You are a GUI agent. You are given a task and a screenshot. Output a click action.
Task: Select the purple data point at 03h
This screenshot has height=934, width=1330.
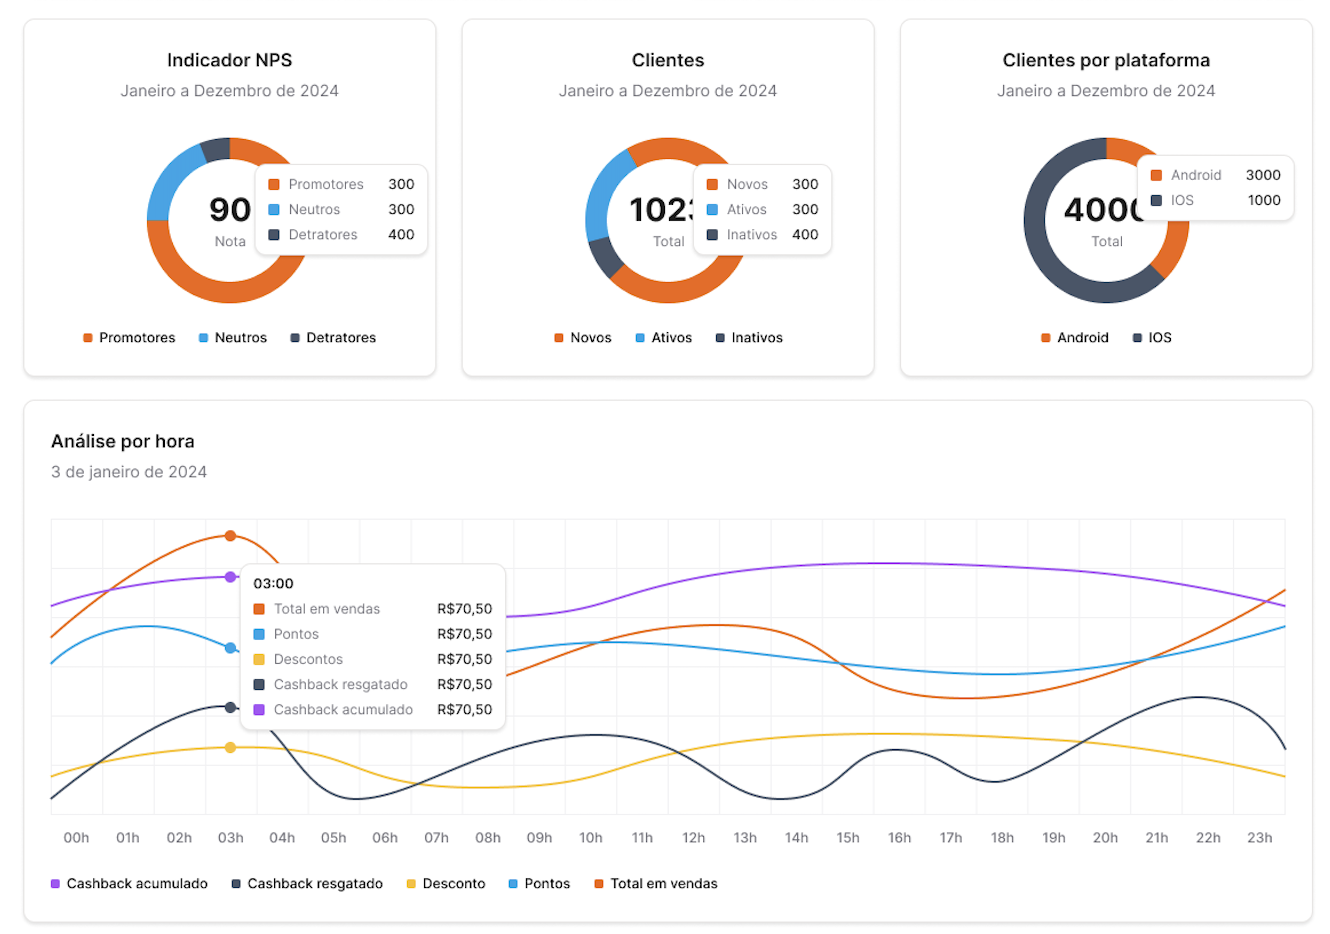point(230,577)
